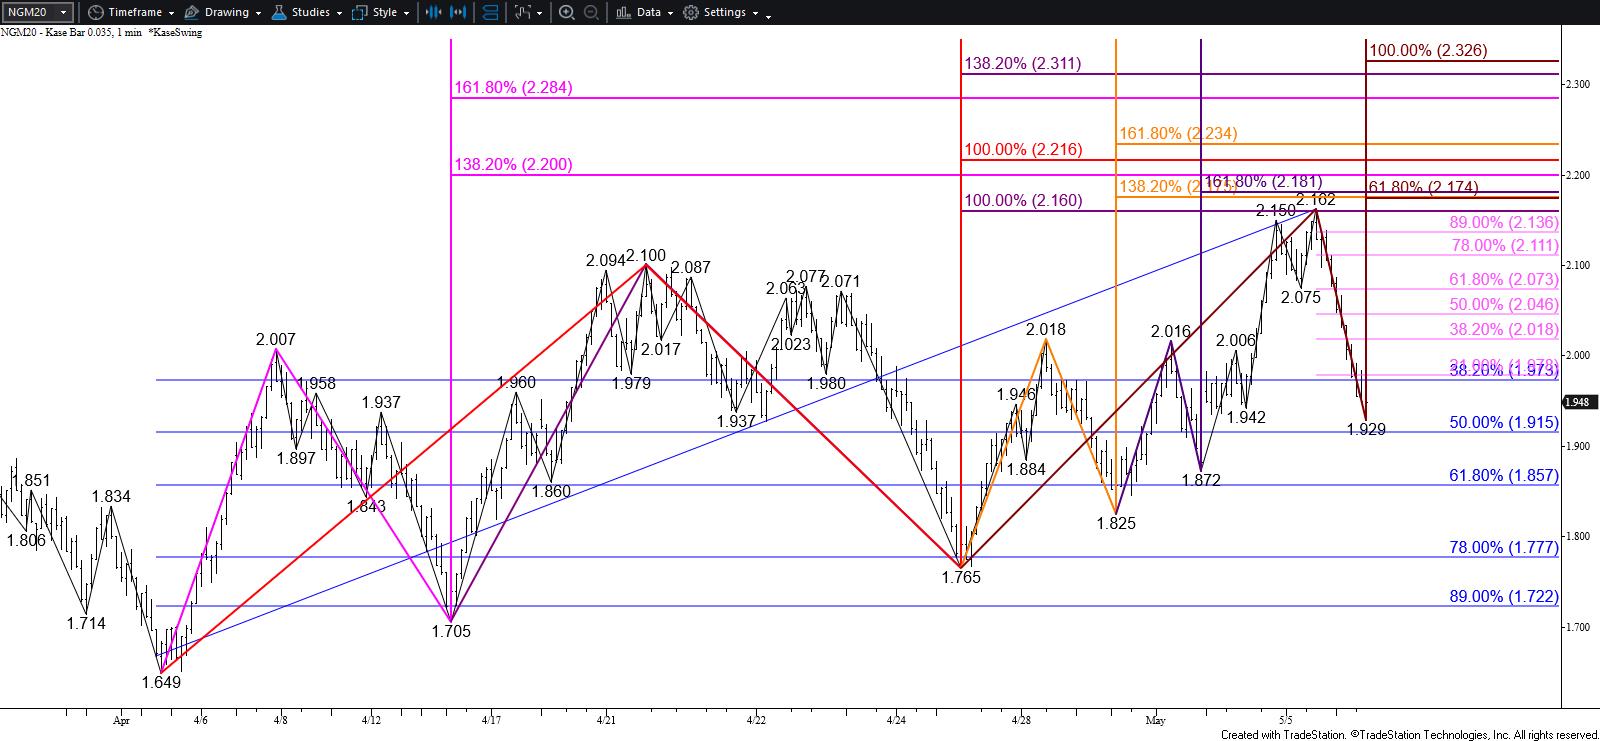Viewport: 1600px width, 741px height.
Task: Click the 2.100 swing high label
Action: (x=646, y=256)
